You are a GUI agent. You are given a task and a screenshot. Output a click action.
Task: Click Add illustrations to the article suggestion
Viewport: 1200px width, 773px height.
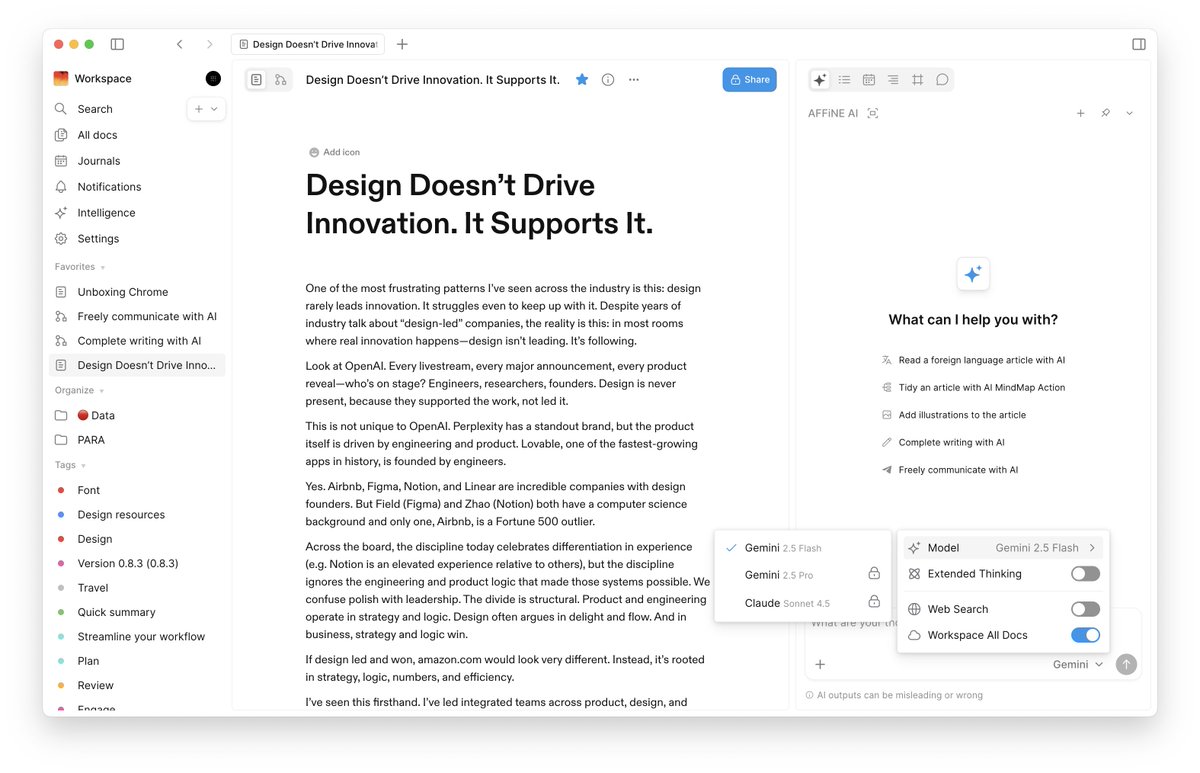(954, 415)
